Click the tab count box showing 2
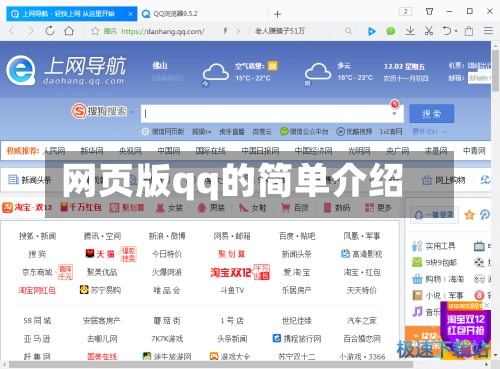The width and height of the screenshot is (500, 369). pos(405,11)
